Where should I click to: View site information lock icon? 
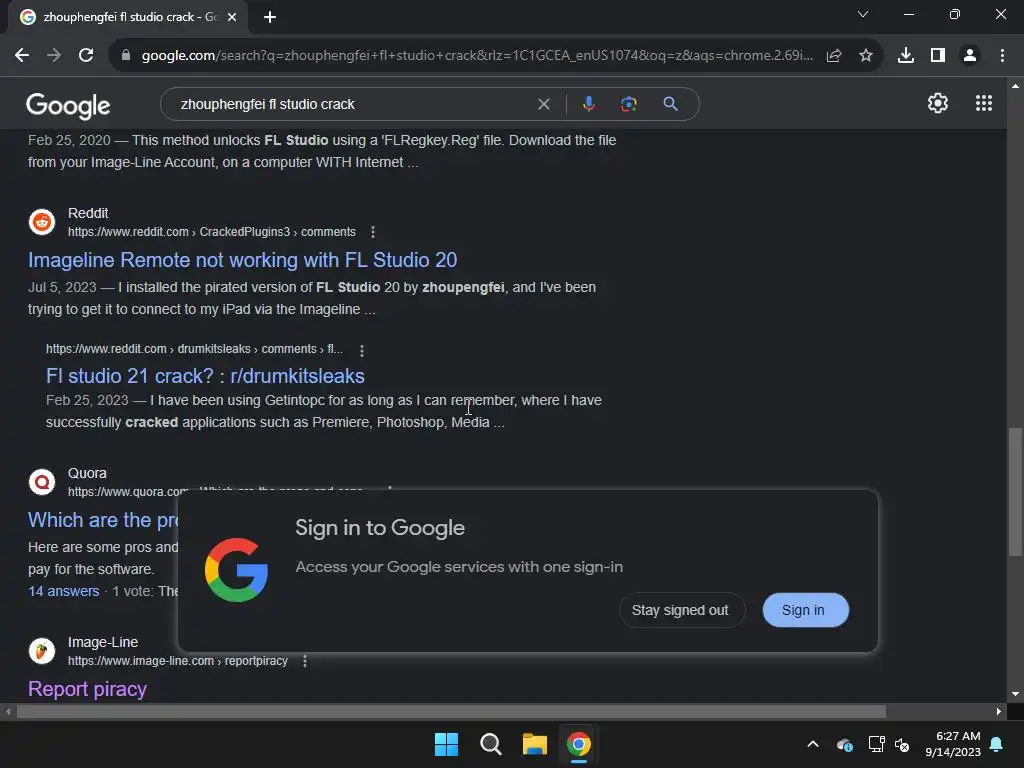point(126,56)
